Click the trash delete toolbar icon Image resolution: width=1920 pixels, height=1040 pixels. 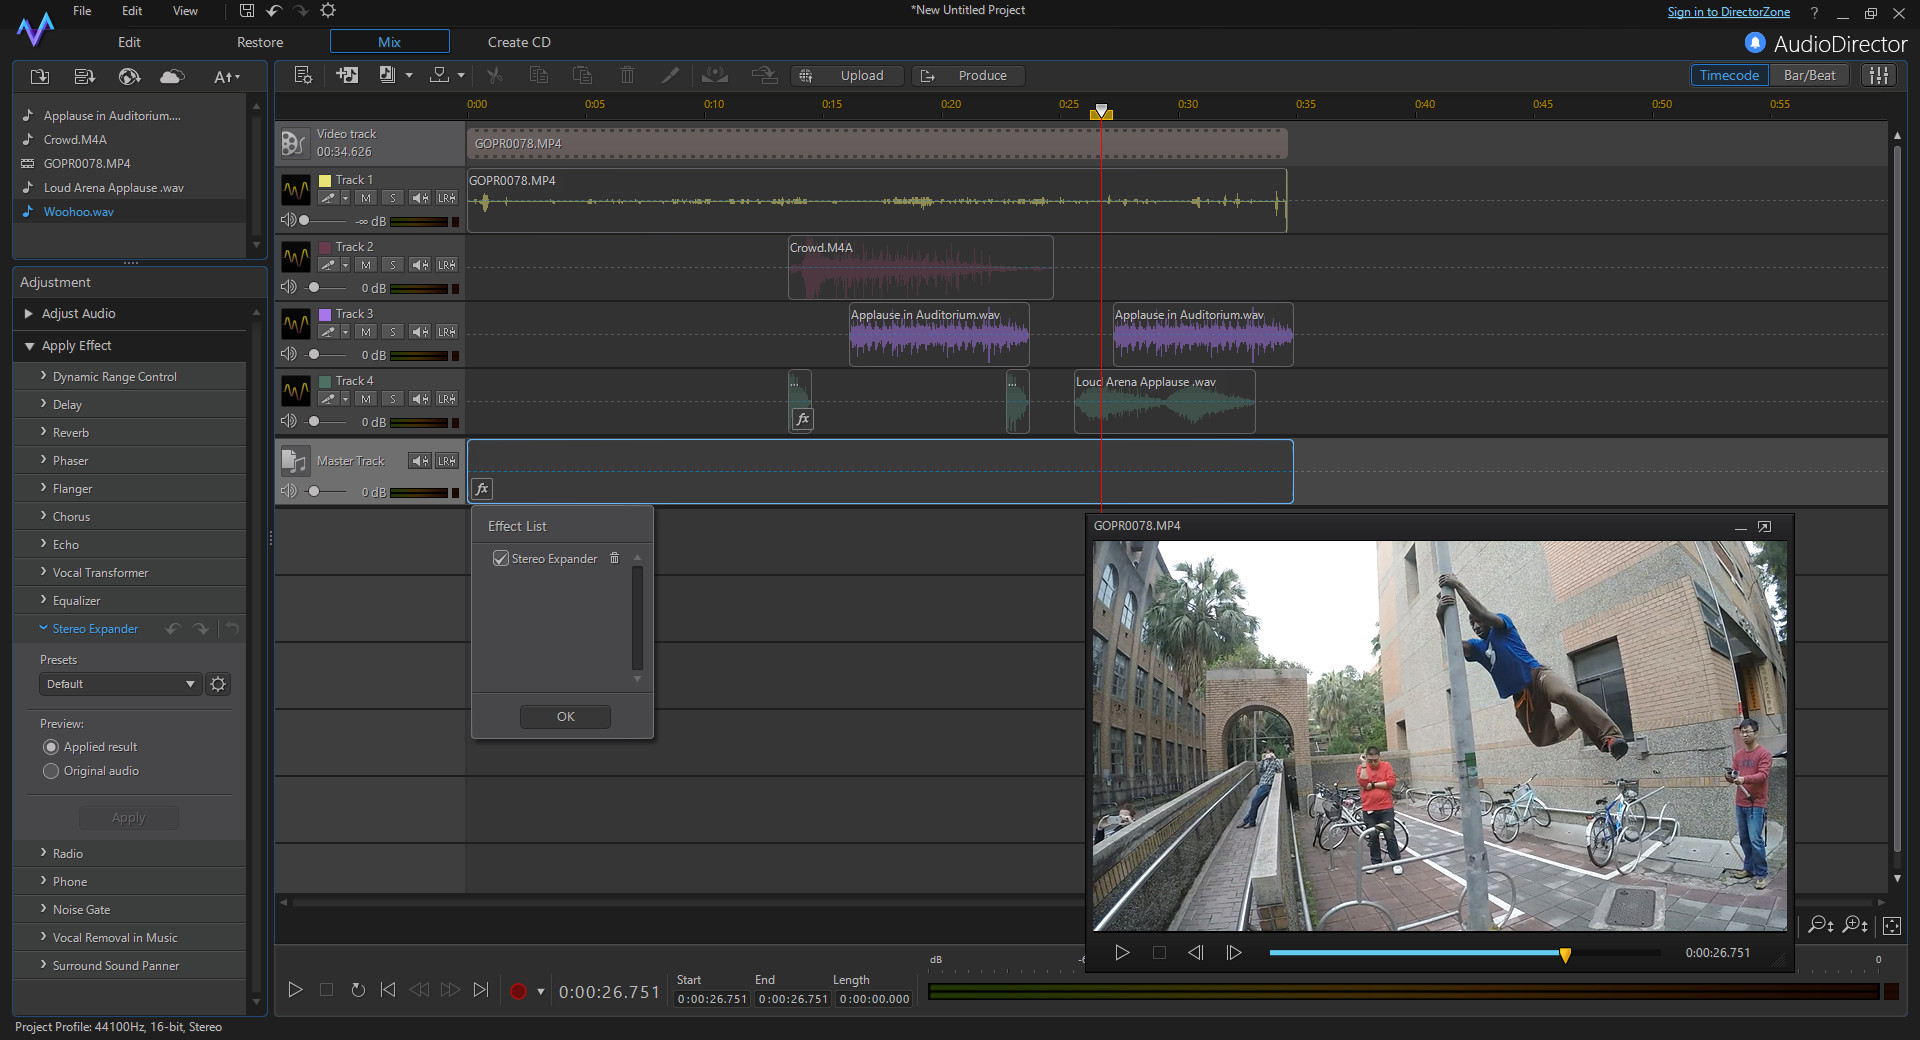tap(627, 75)
